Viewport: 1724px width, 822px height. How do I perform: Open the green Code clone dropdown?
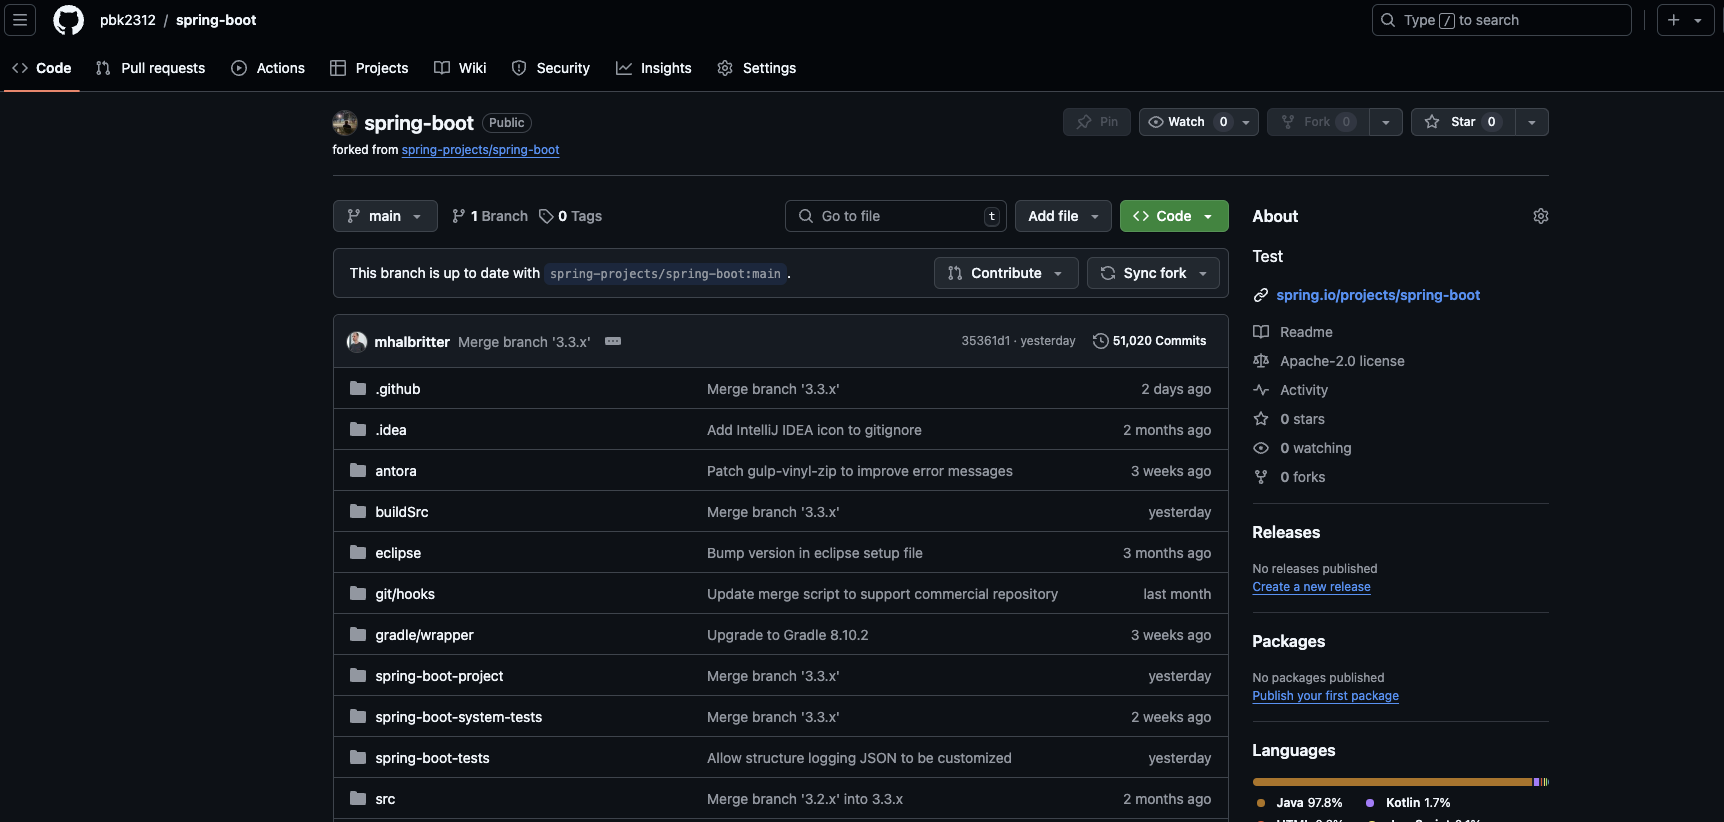point(1174,216)
